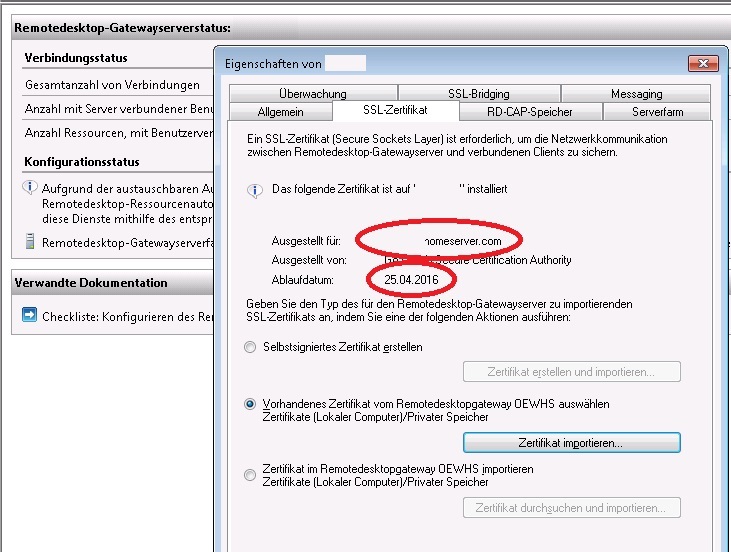Click Zertifikat durchsuchen und importieren button

pos(572,508)
